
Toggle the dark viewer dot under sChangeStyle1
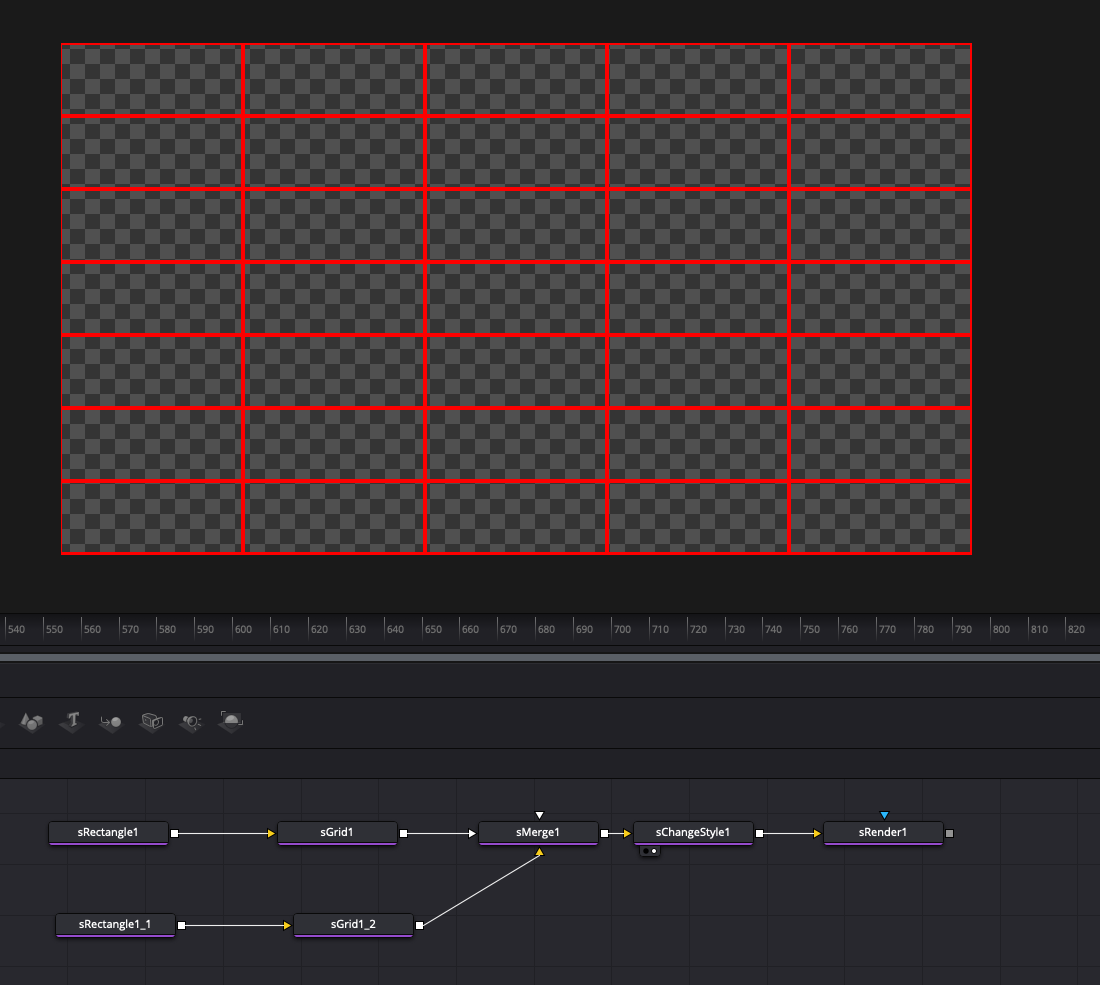point(645,852)
